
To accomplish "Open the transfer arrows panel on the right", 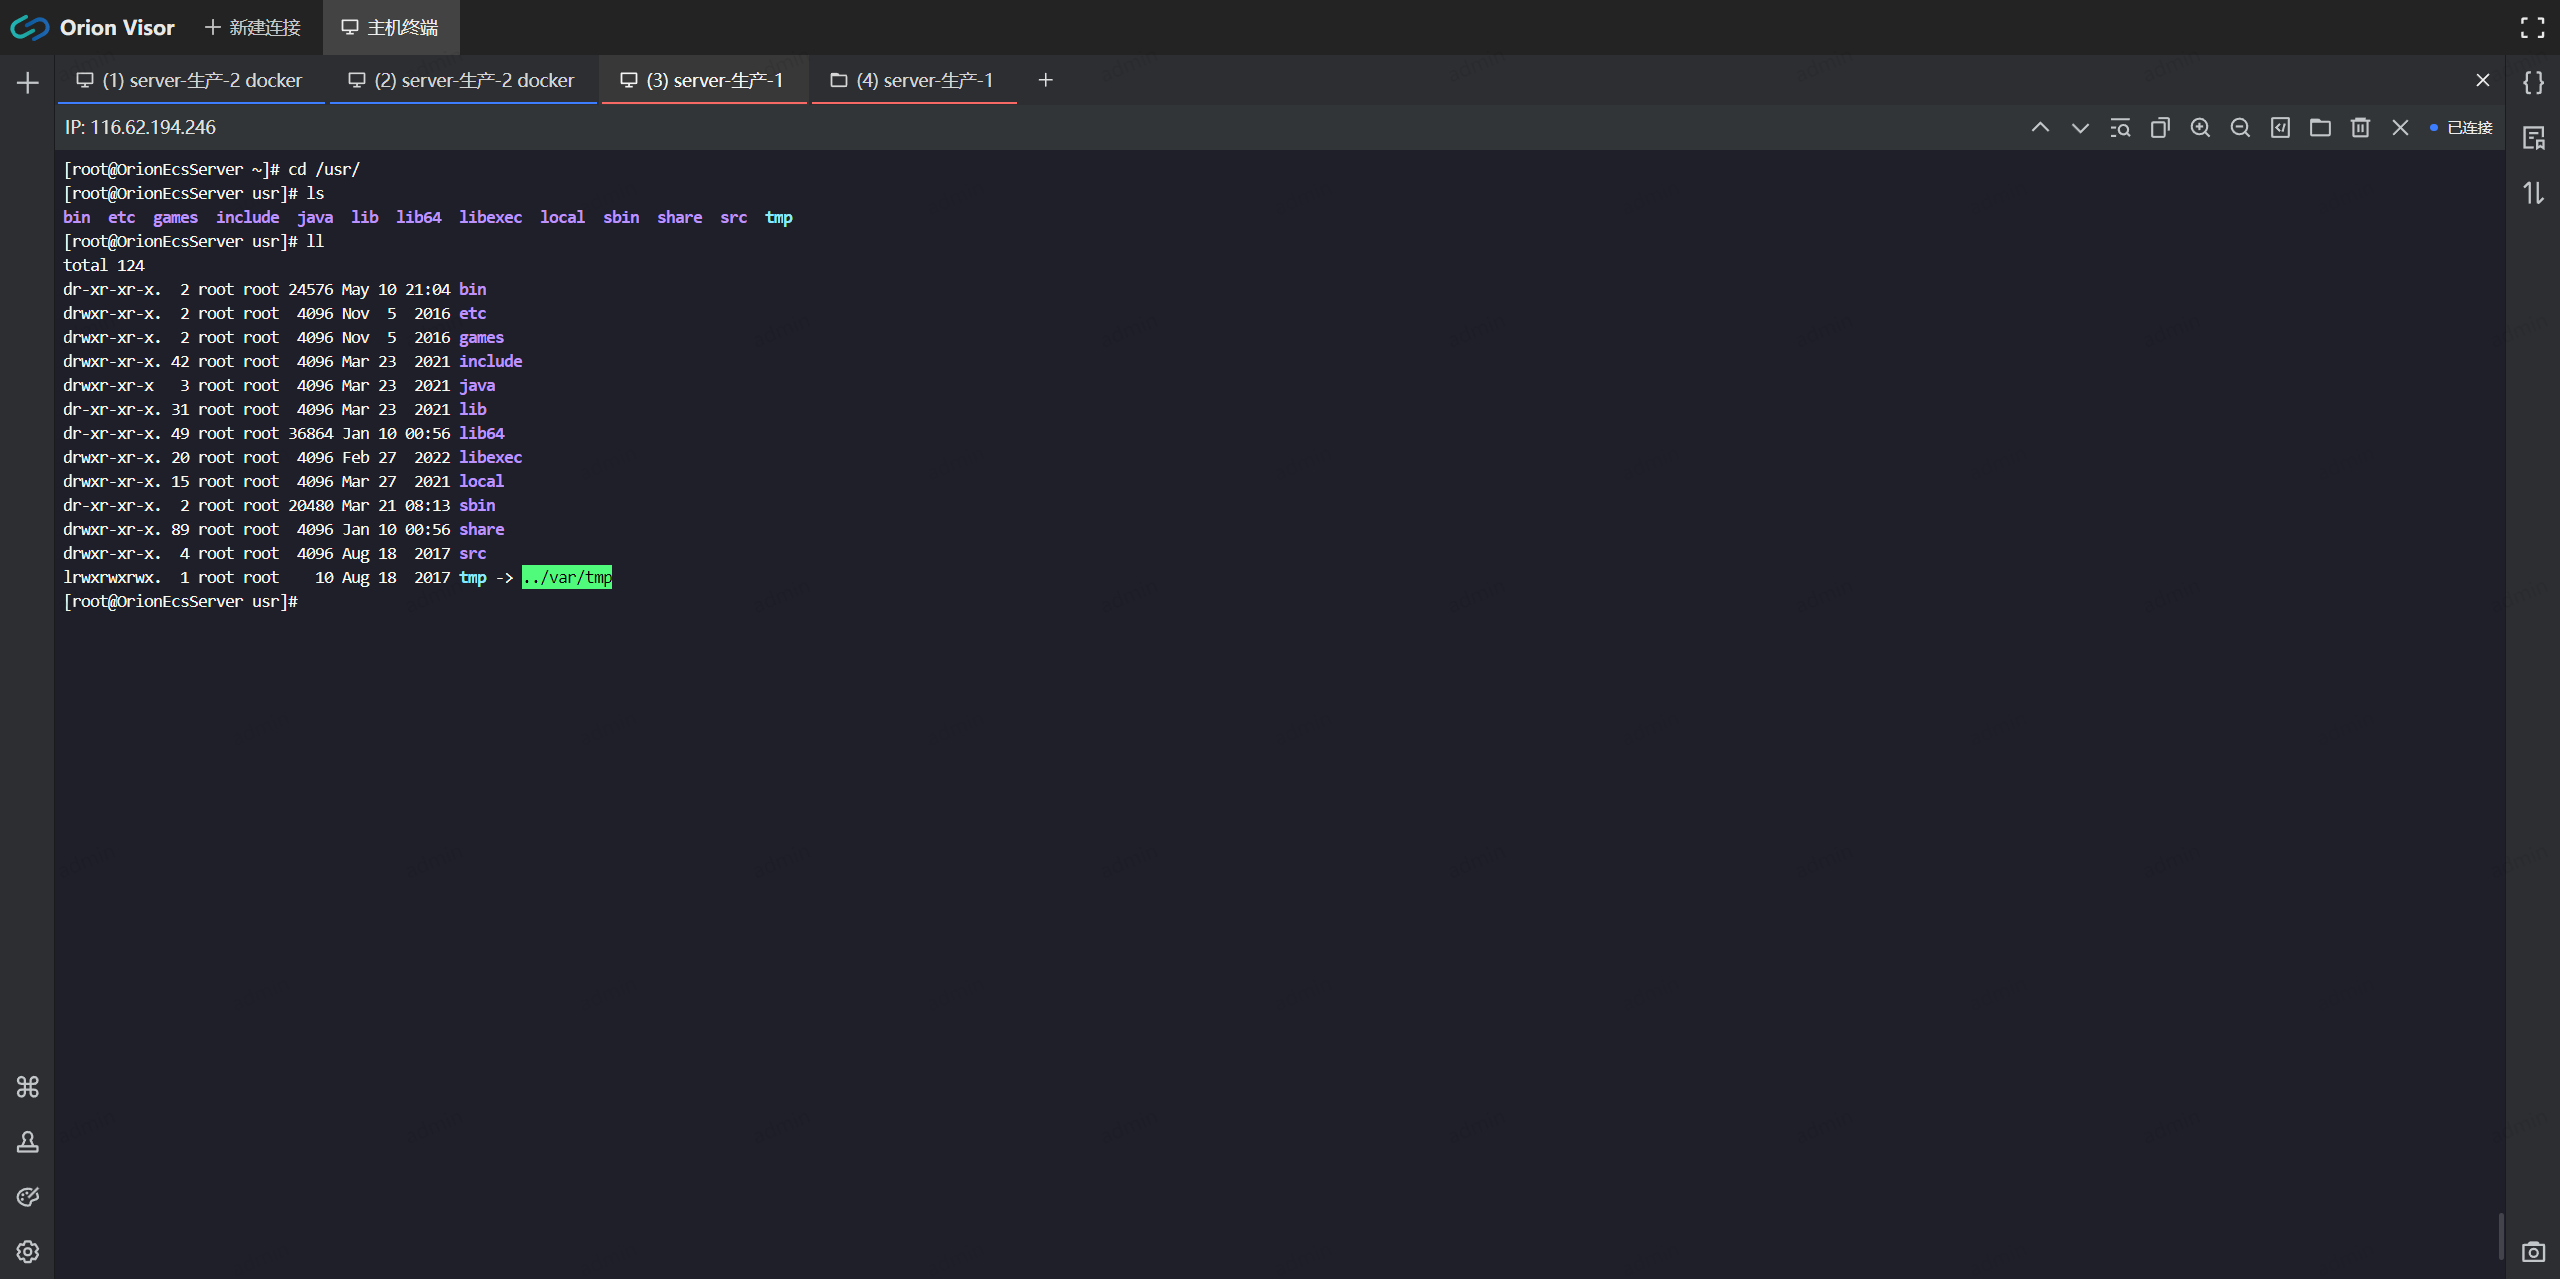I will point(2533,192).
